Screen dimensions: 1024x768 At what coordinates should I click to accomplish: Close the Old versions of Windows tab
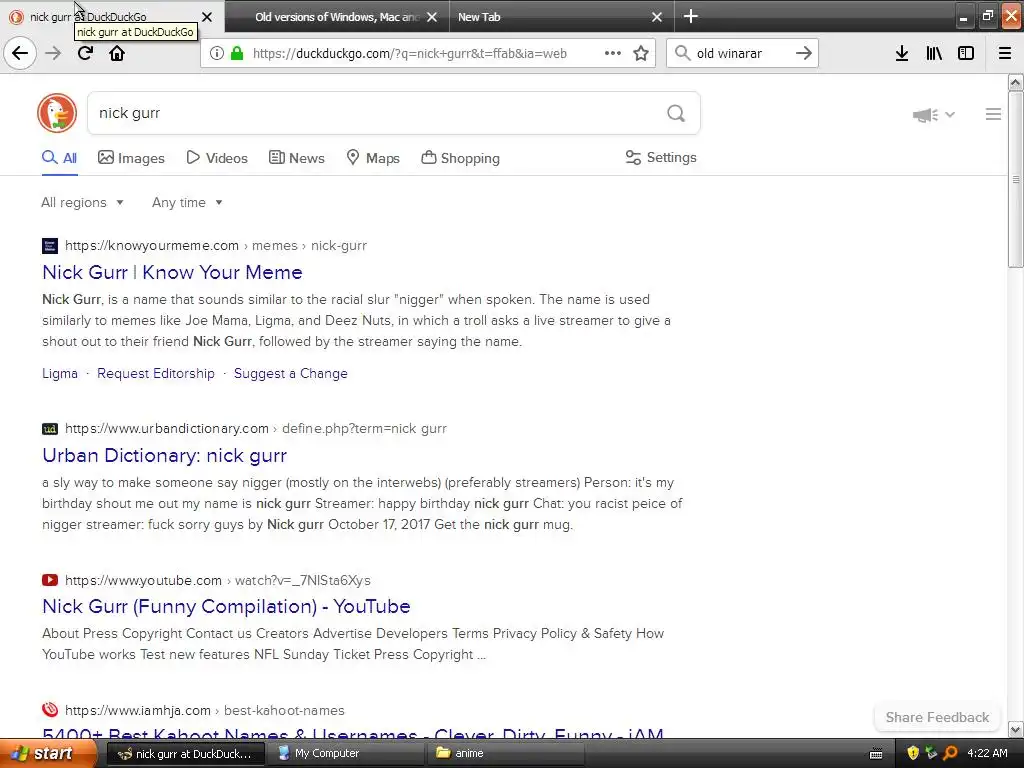click(432, 17)
